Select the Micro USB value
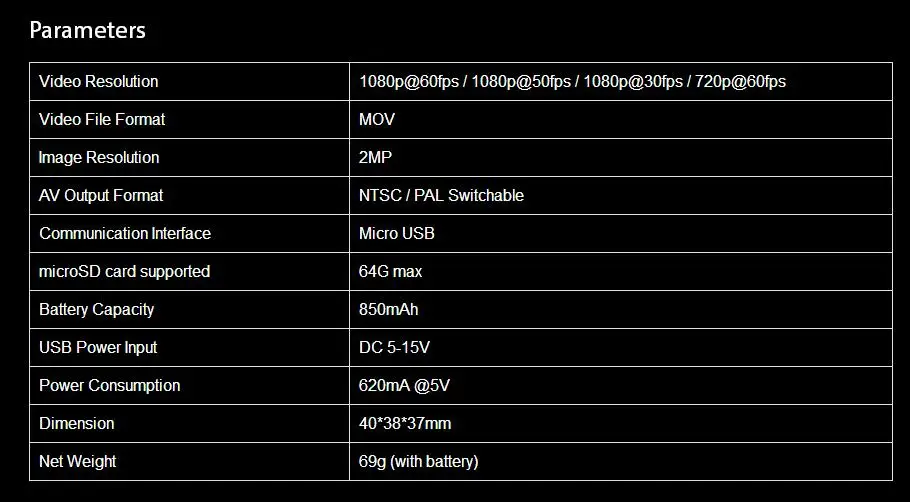This screenshot has height=502, width=910. point(397,233)
